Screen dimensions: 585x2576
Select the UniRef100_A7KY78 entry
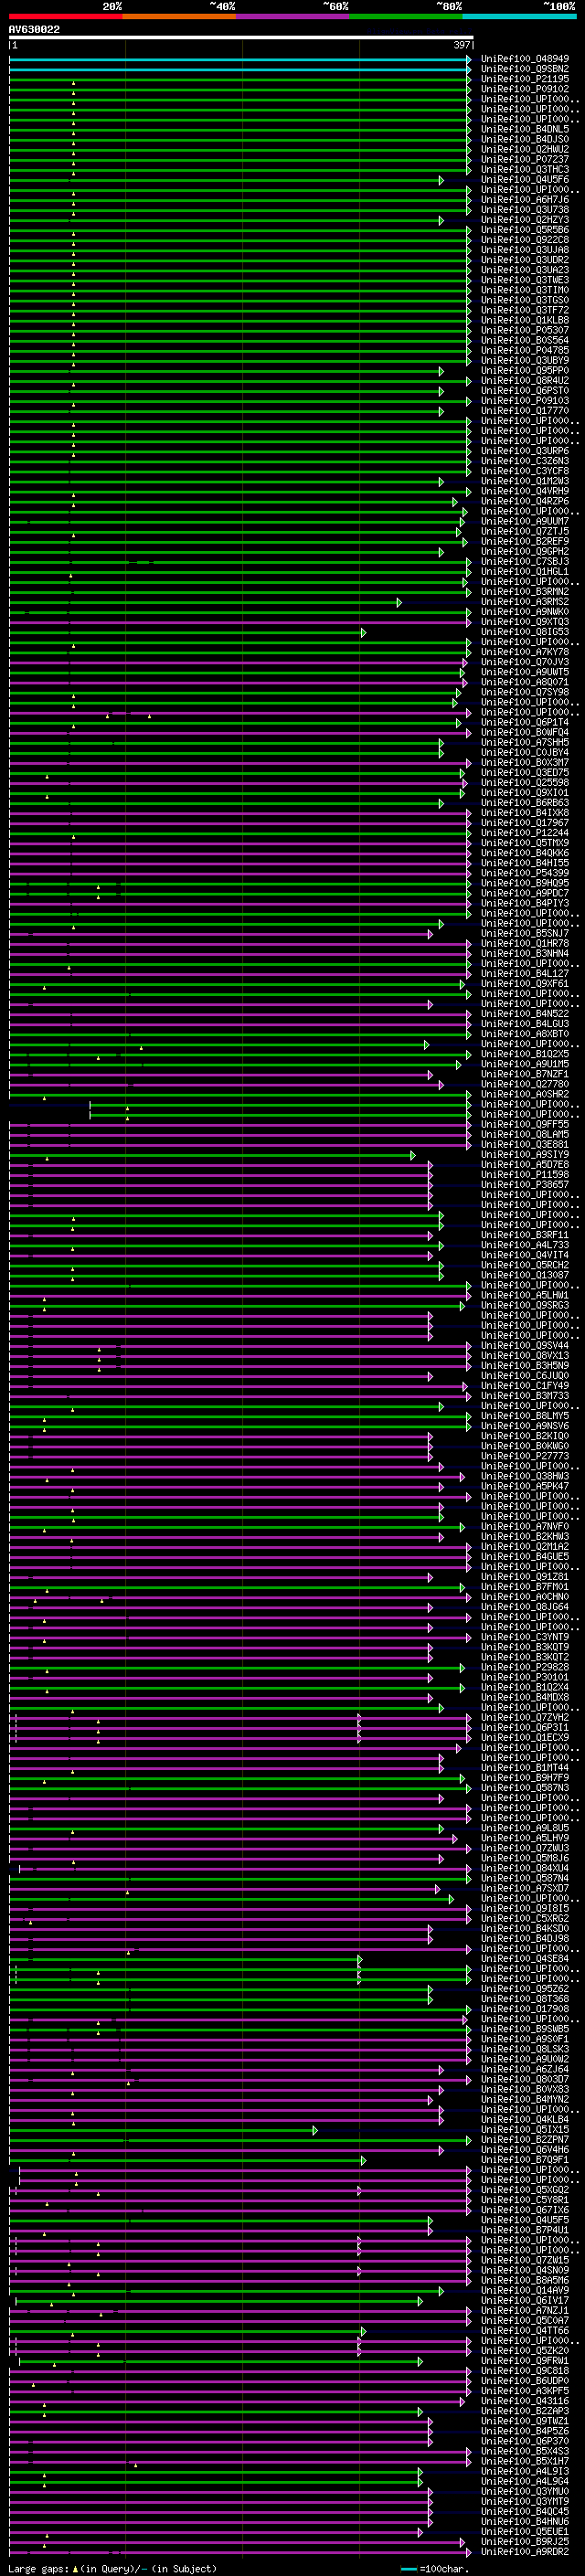tap(524, 652)
